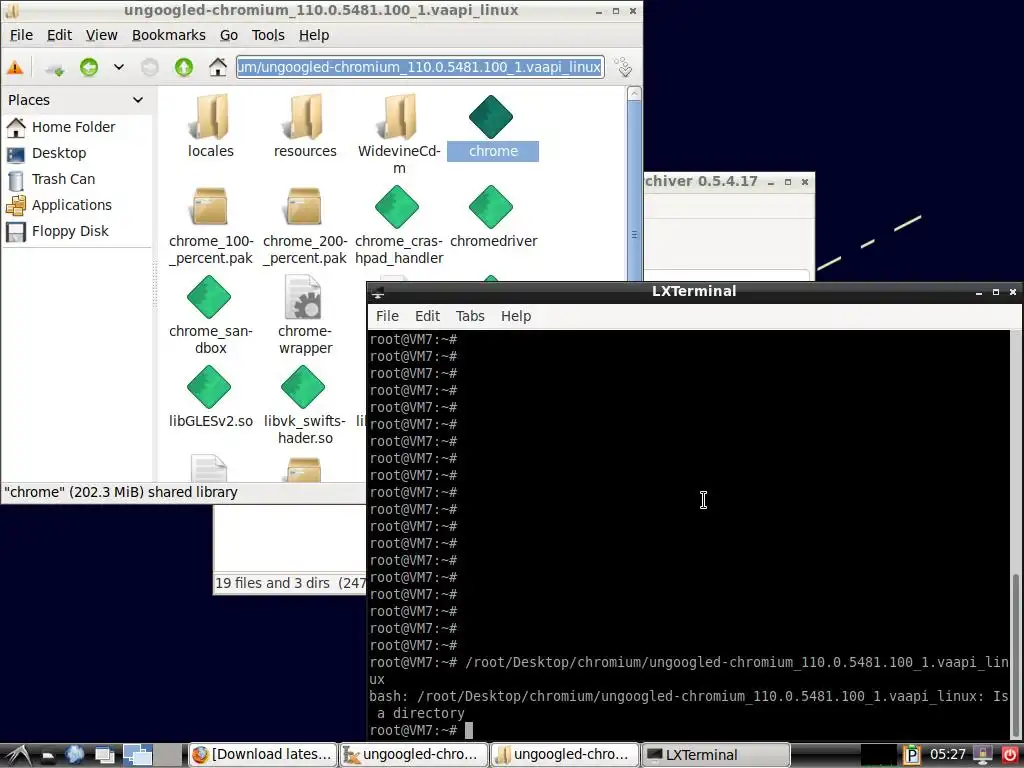The height and width of the screenshot is (768, 1024).
Task: Click the '19 files and 3 dirs' status text
Action: (x=273, y=583)
